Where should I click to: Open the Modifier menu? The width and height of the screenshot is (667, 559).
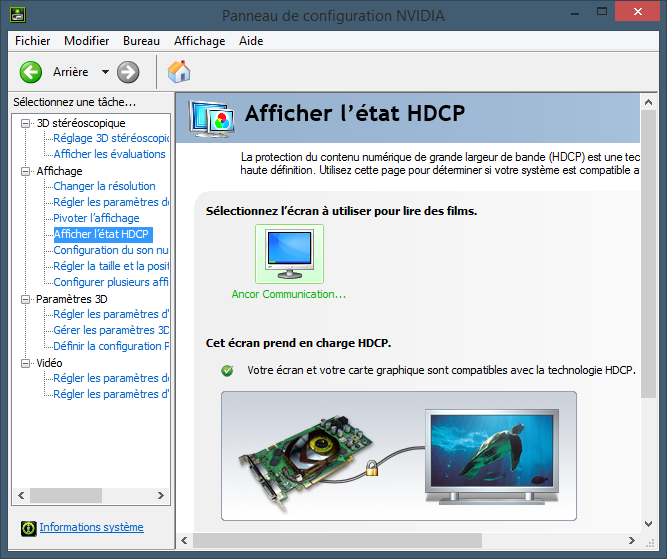(x=86, y=41)
